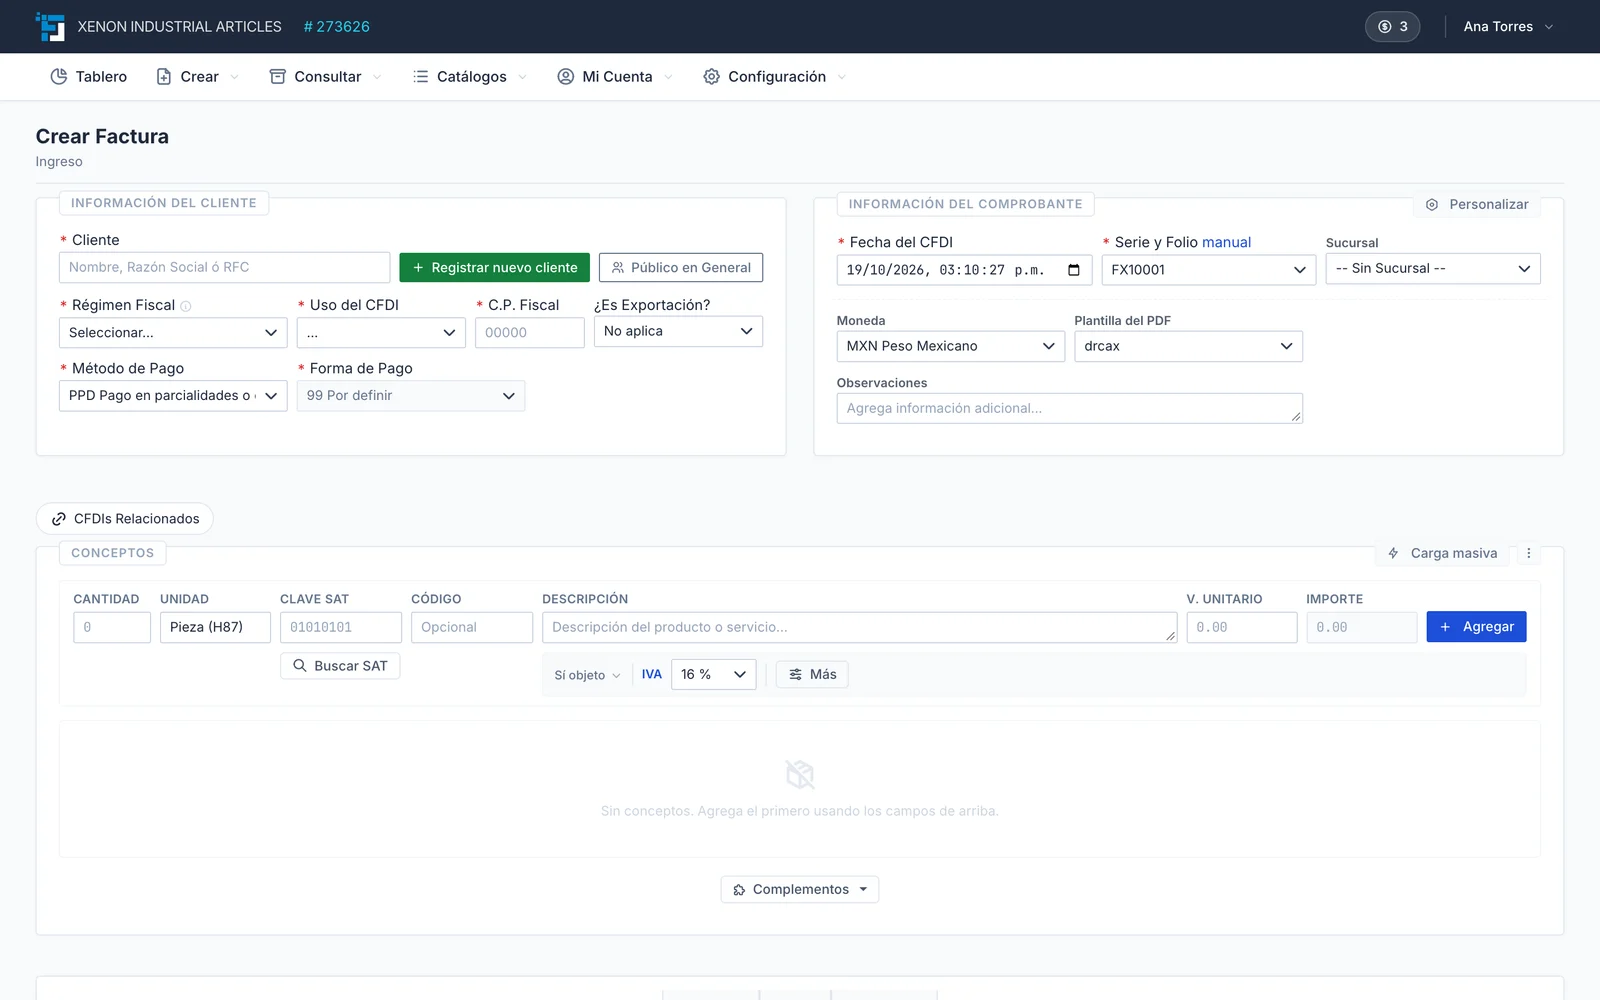1600x1000 pixels.
Task: Open the Configuración menu
Action: pos(775,77)
